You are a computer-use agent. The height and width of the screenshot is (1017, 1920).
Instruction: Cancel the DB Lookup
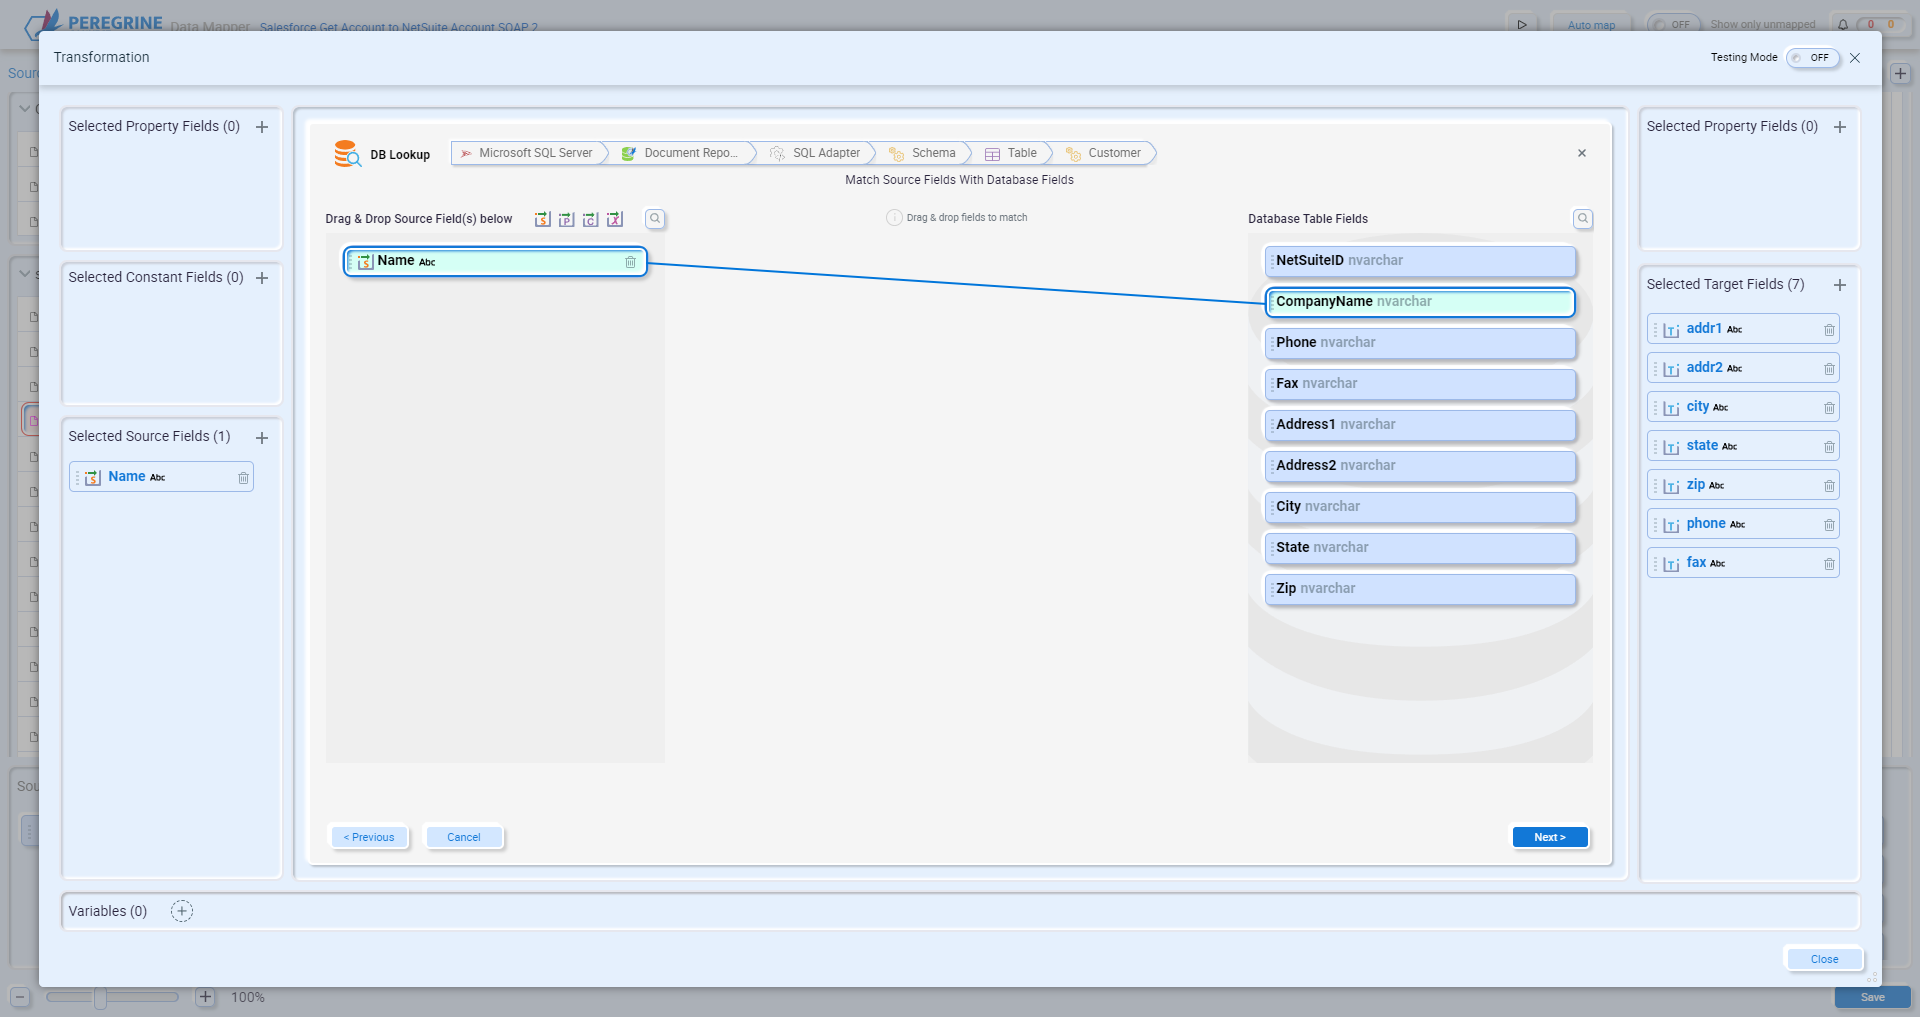464,837
